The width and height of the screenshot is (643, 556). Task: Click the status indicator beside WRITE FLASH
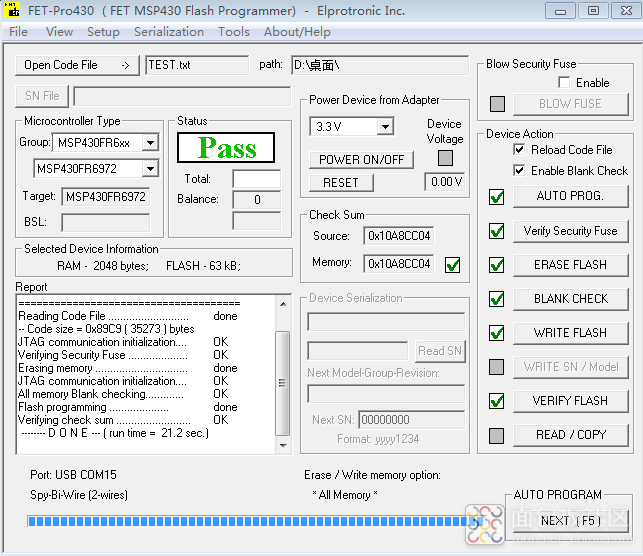tap(497, 333)
